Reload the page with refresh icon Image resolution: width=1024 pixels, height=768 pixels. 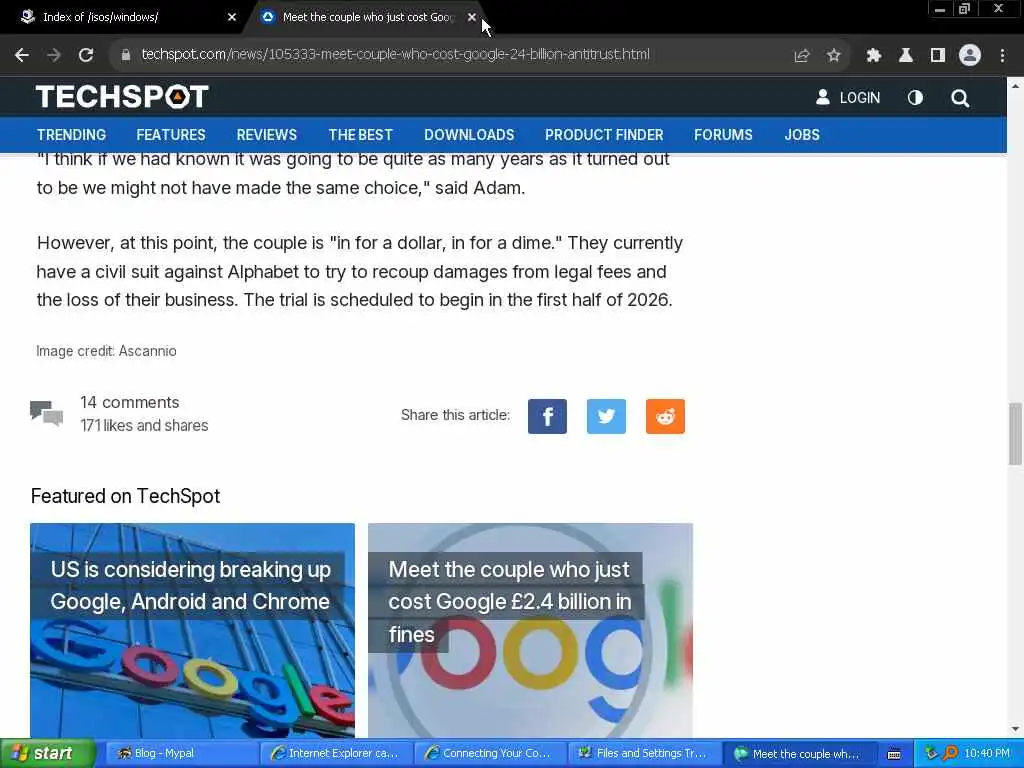tap(86, 55)
